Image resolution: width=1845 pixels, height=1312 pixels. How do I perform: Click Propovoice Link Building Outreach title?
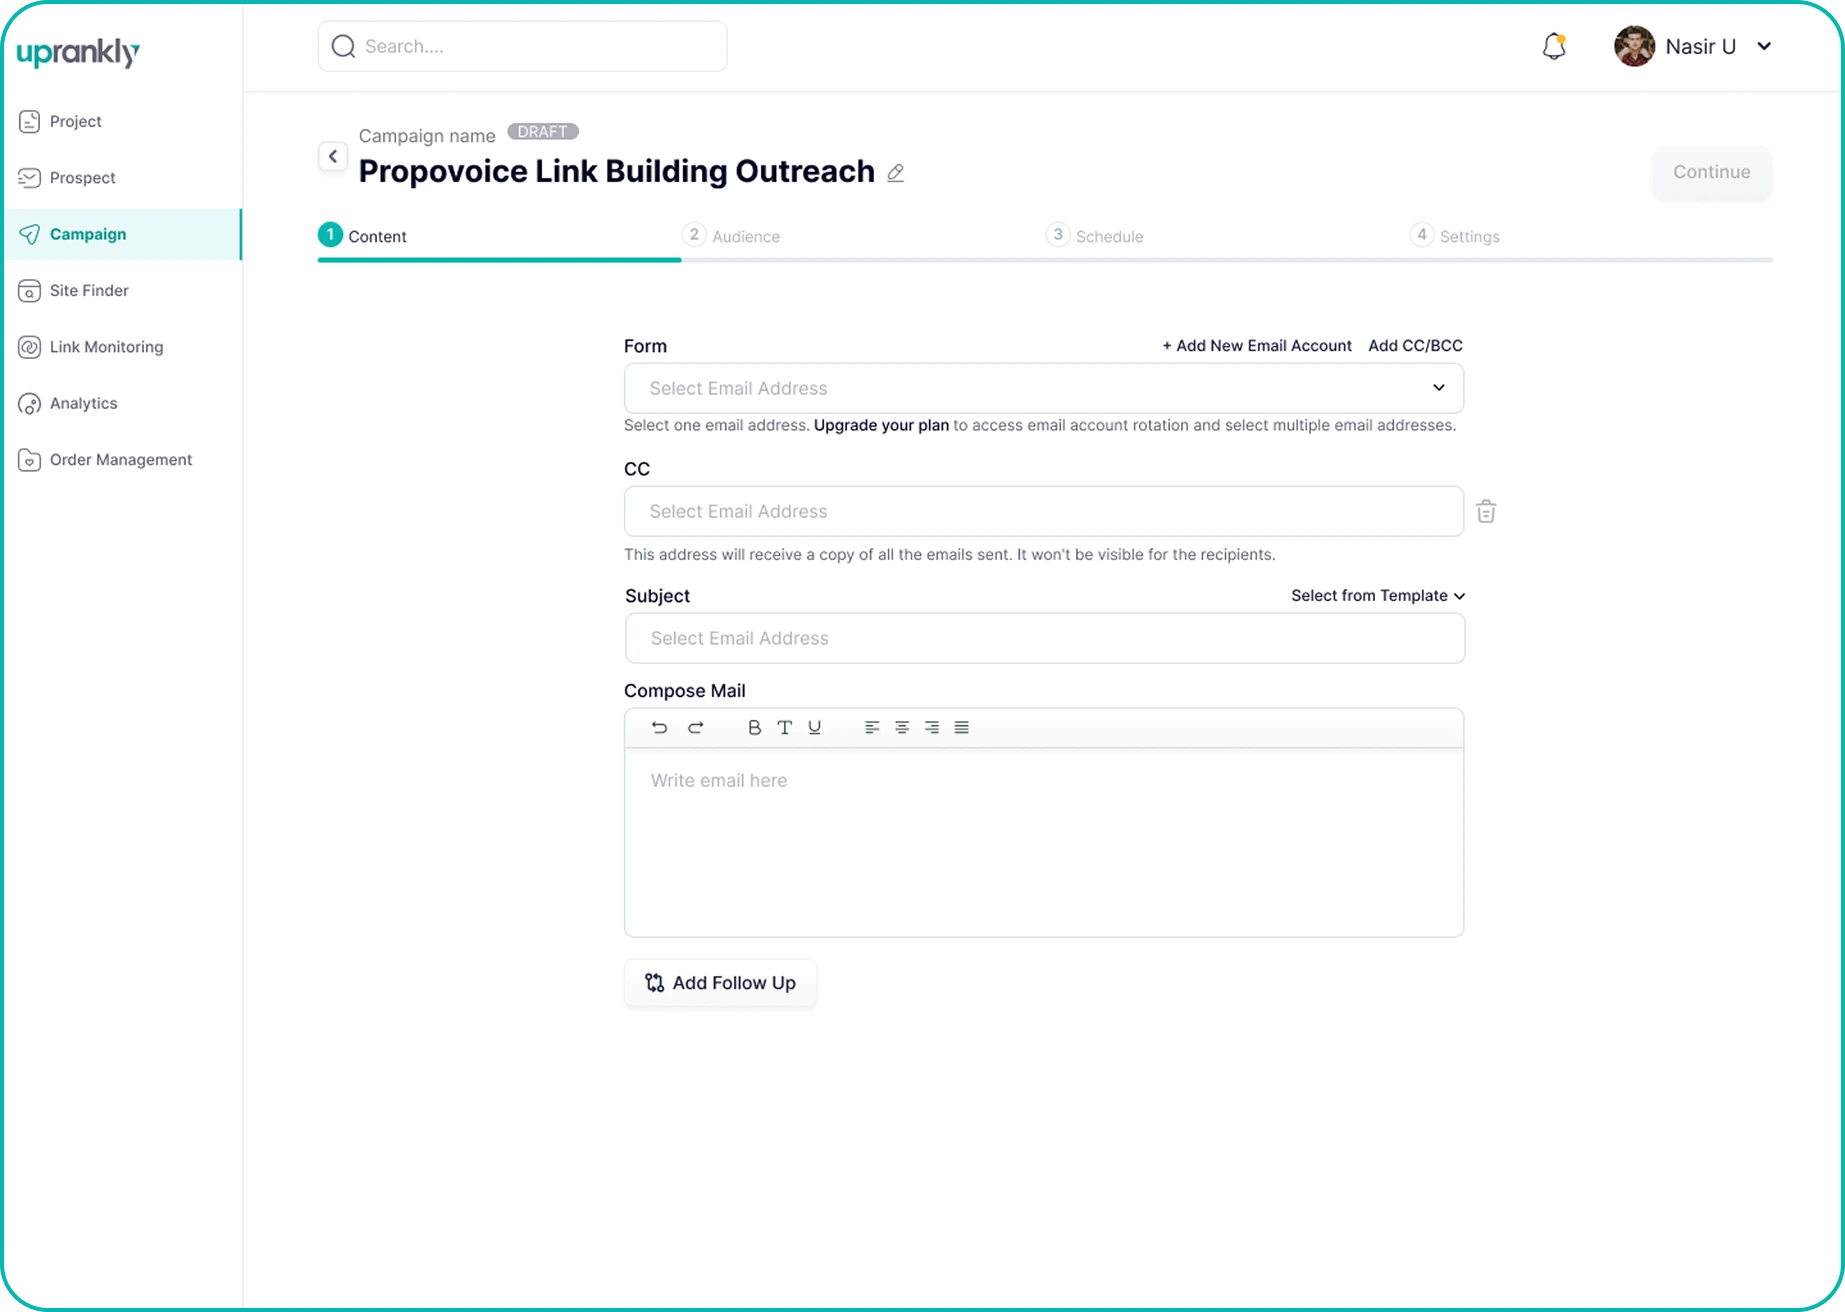point(616,172)
